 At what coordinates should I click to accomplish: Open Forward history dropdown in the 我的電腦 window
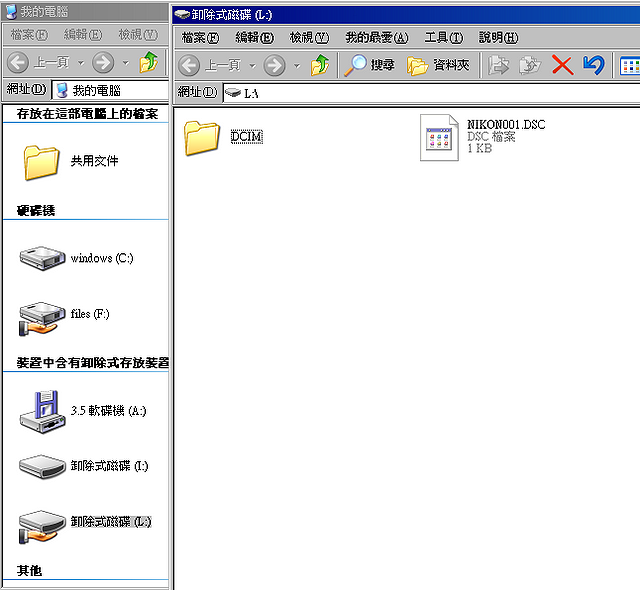pos(126,63)
